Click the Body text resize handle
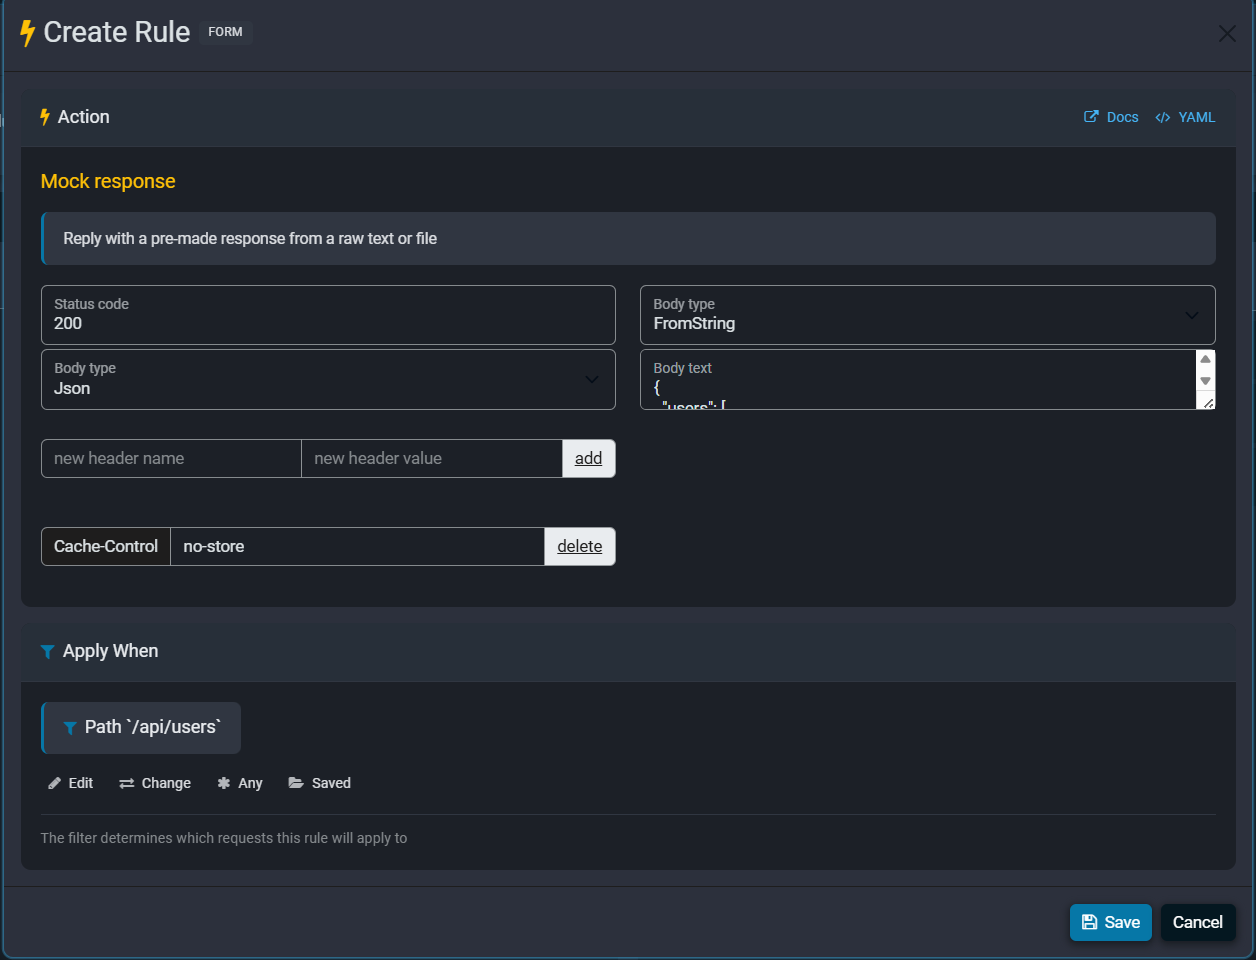This screenshot has width=1256, height=960. 1208,402
